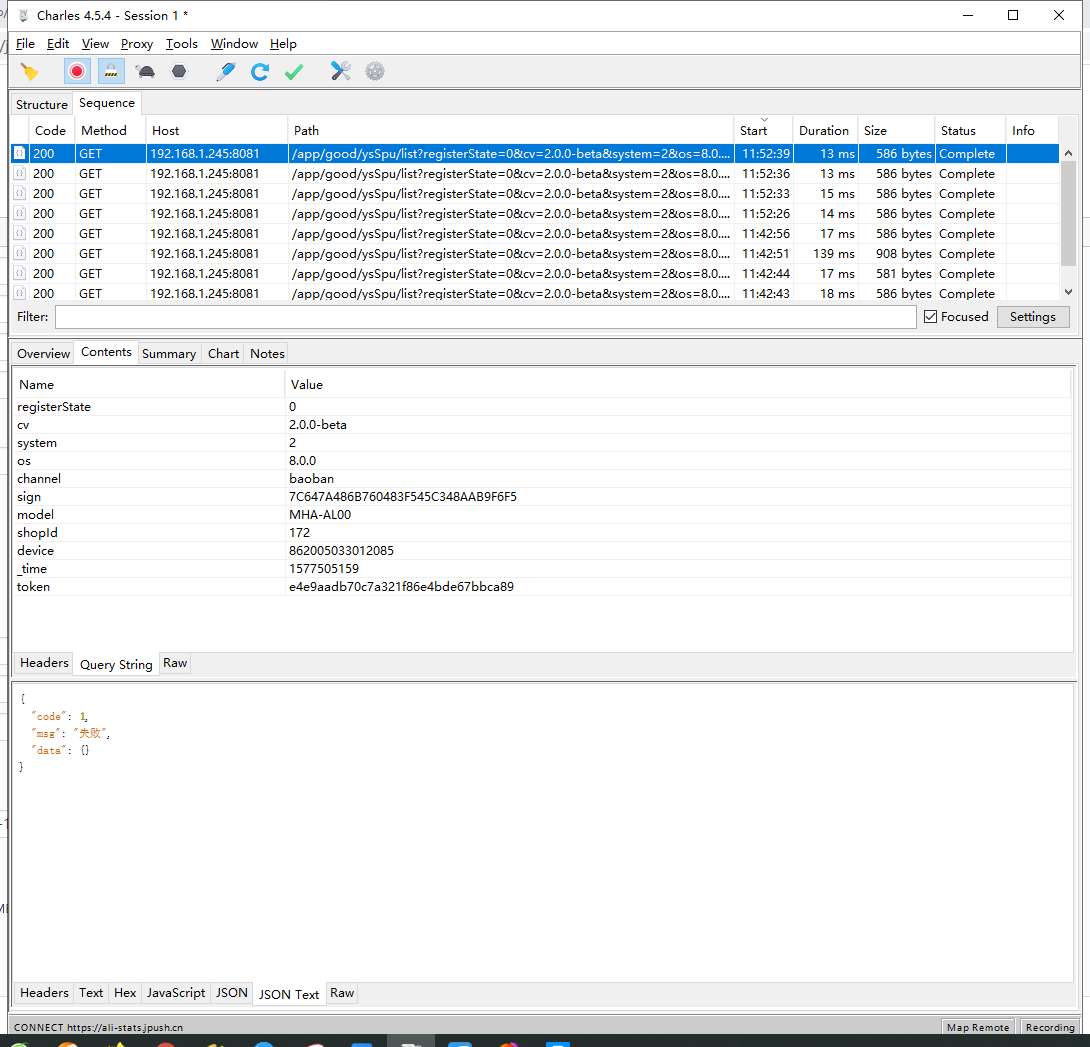
Task: Show response Raw tab at bottom
Action: (342, 993)
